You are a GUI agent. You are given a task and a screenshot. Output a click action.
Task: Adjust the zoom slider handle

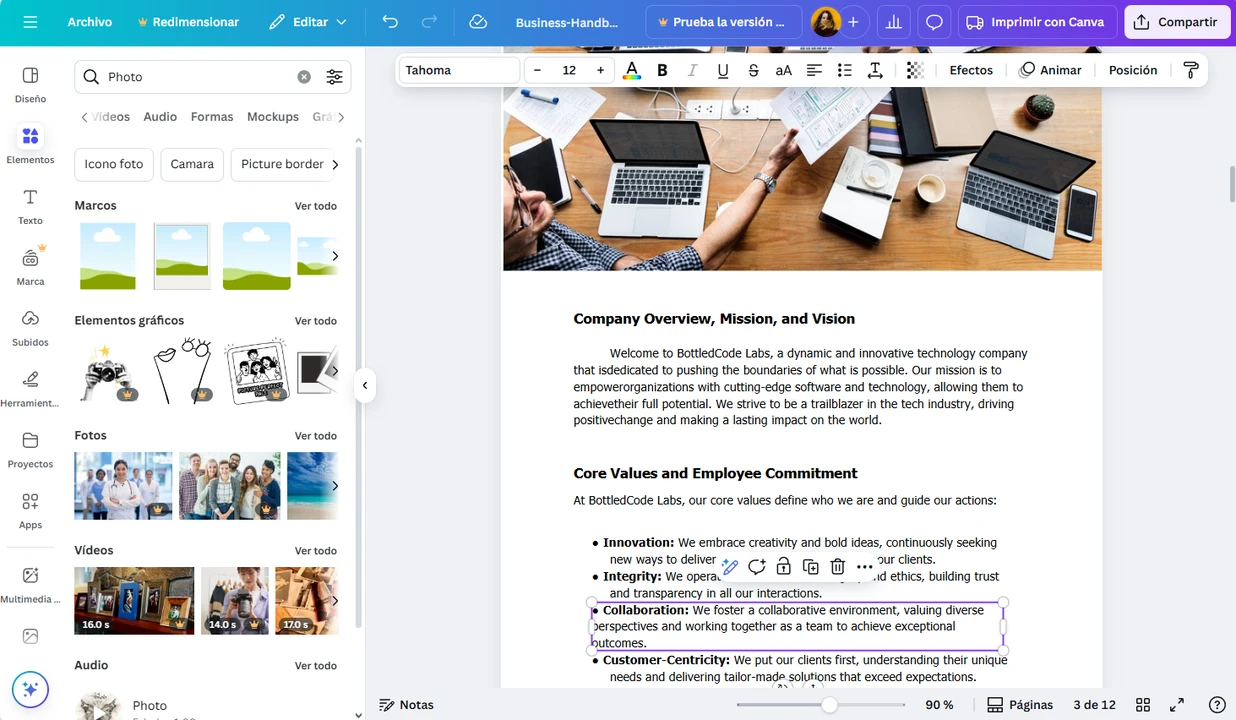[829, 705]
